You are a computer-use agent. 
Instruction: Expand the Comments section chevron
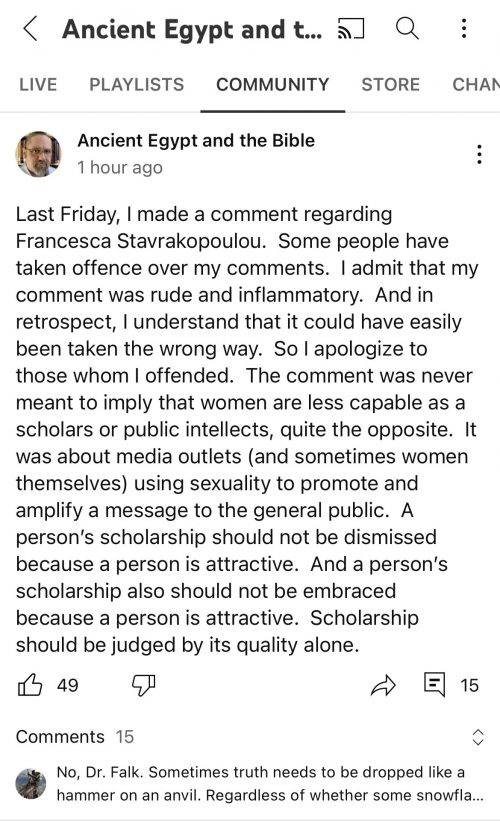pyautogui.click(x=477, y=737)
